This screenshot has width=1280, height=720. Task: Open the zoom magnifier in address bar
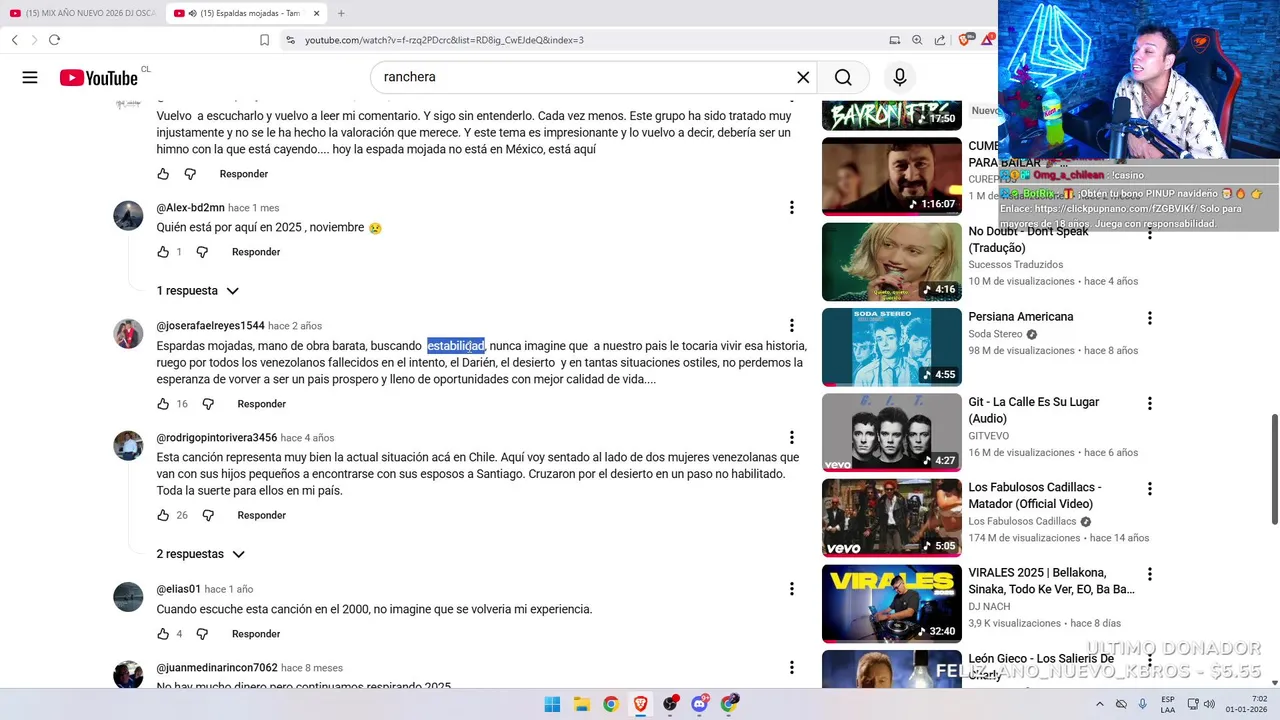tap(917, 40)
